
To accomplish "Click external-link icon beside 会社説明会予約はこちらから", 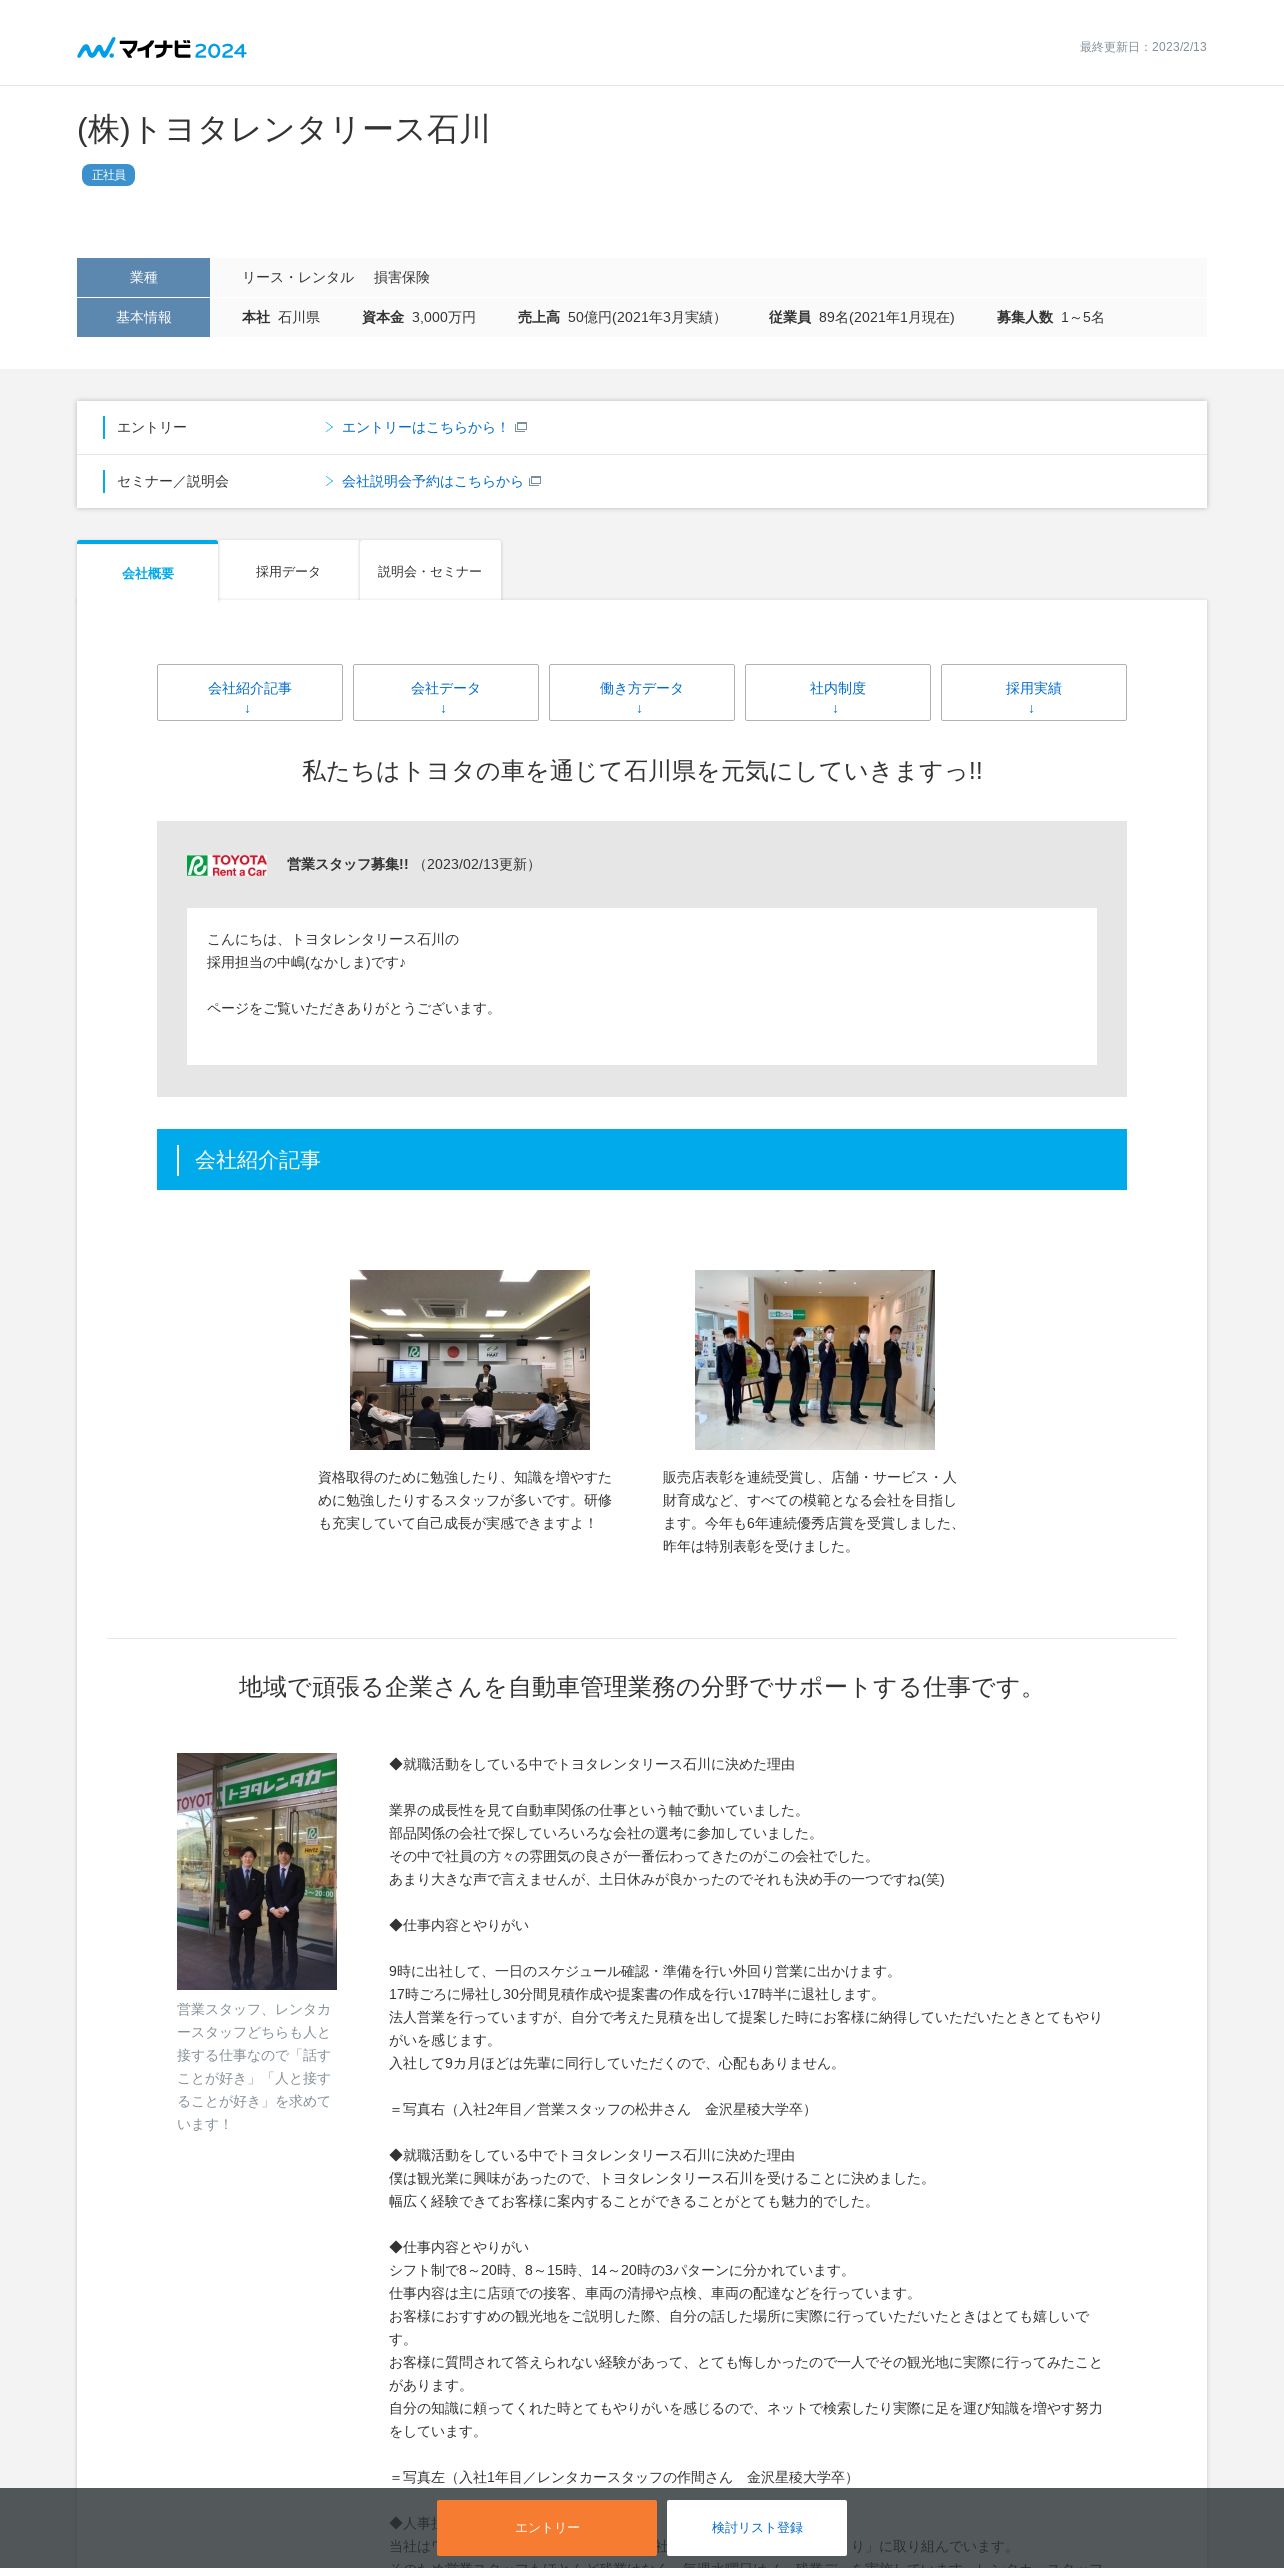I will click(535, 481).
